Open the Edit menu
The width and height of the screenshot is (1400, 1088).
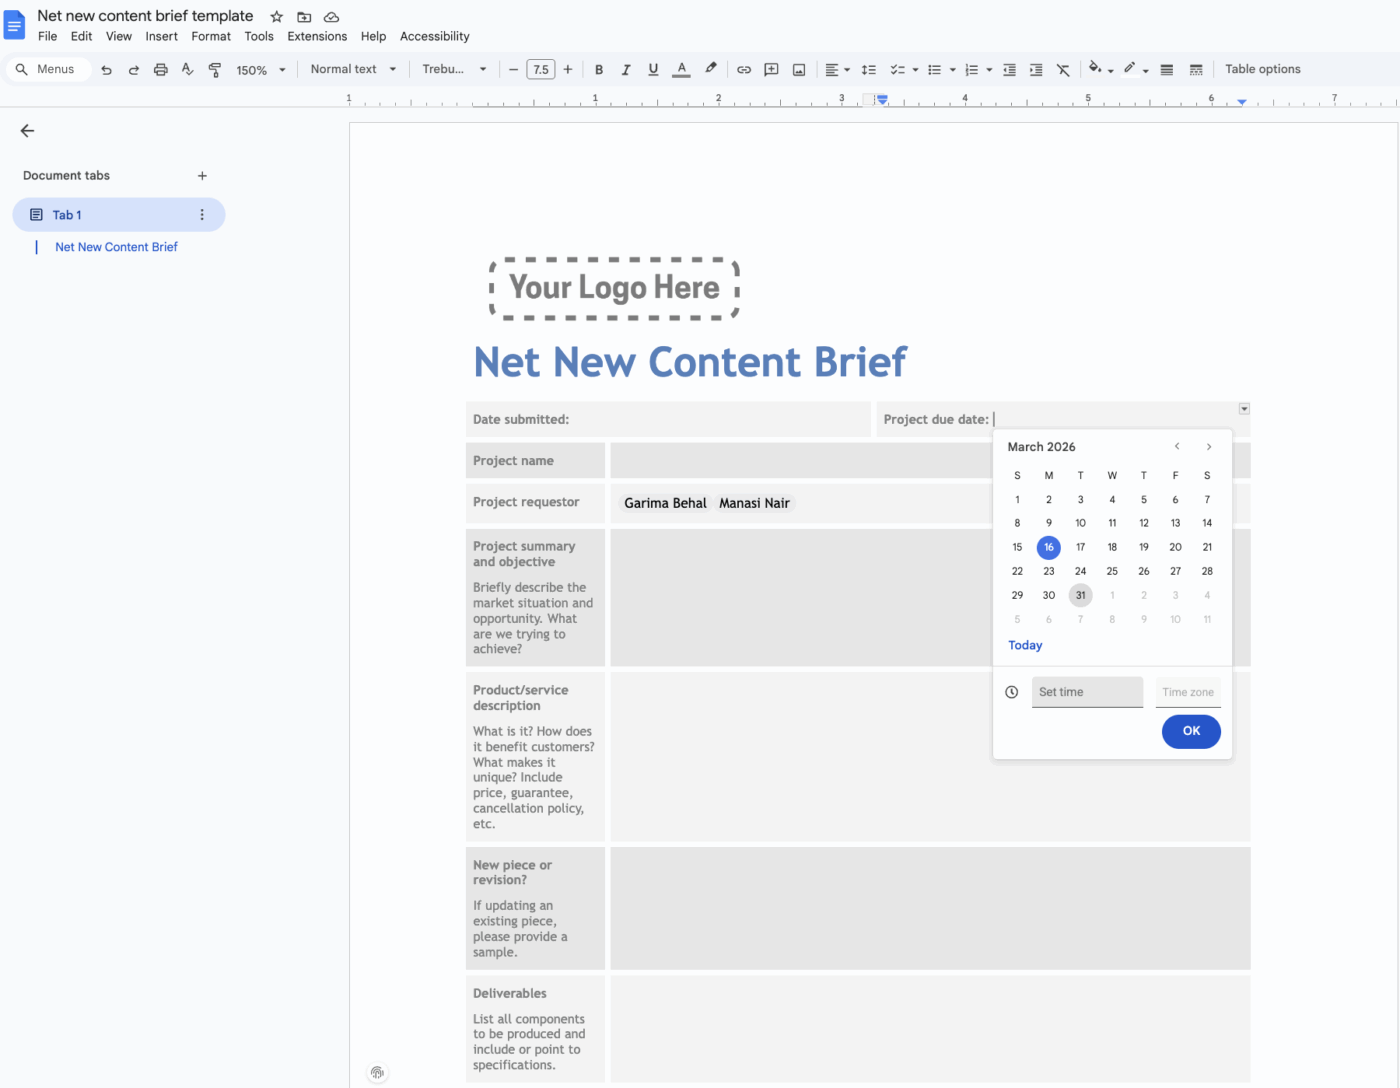pyautogui.click(x=82, y=37)
